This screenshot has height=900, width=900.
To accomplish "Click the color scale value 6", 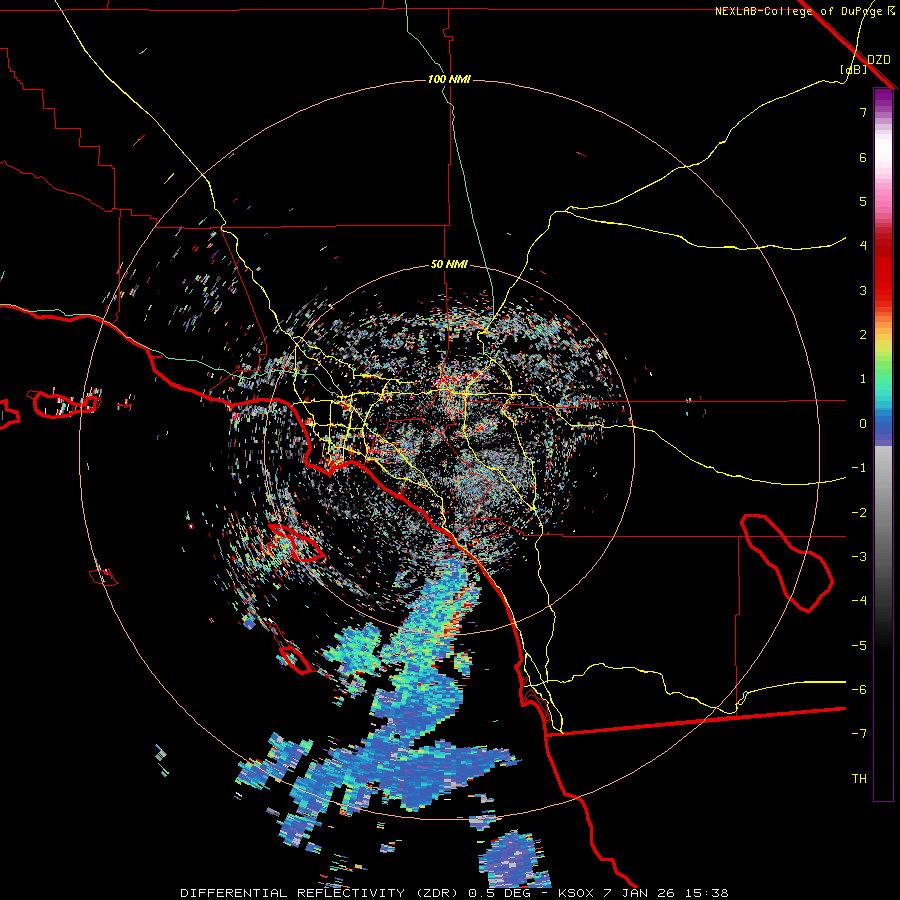I will click(863, 157).
